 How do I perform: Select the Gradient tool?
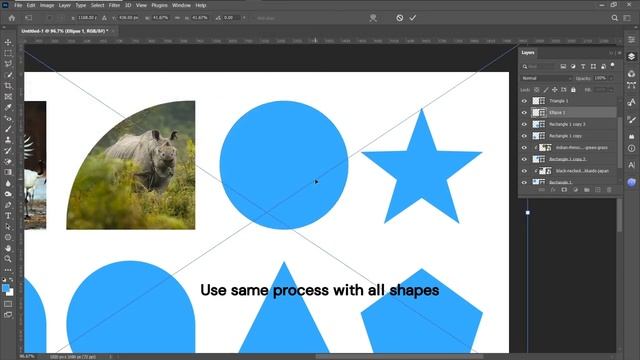[8, 172]
